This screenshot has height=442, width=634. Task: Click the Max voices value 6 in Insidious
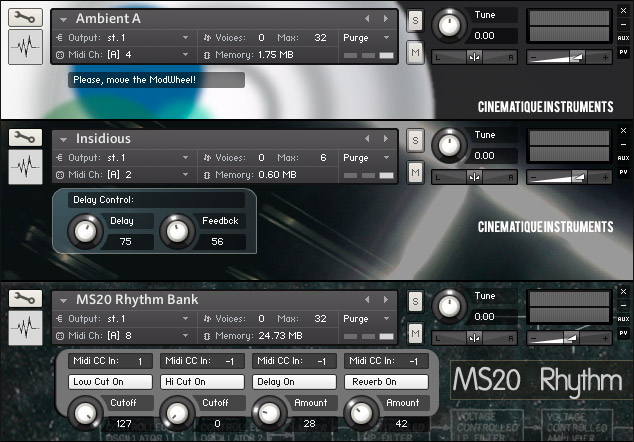[x=323, y=158]
